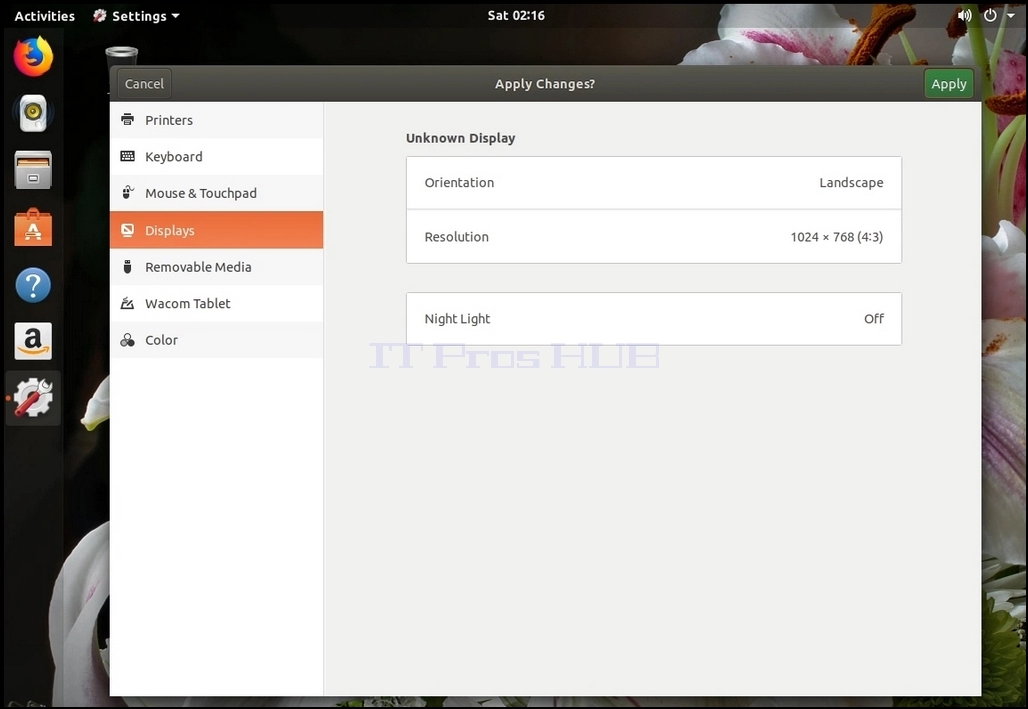Open Color settings panel
The image size is (1028, 709).
(x=216, y=340)
